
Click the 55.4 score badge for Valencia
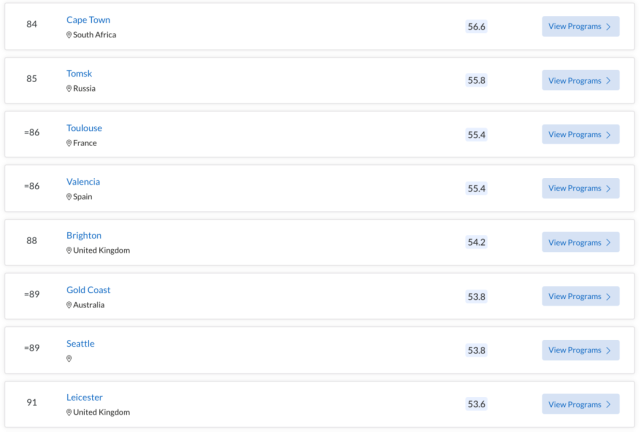(476, 188)
